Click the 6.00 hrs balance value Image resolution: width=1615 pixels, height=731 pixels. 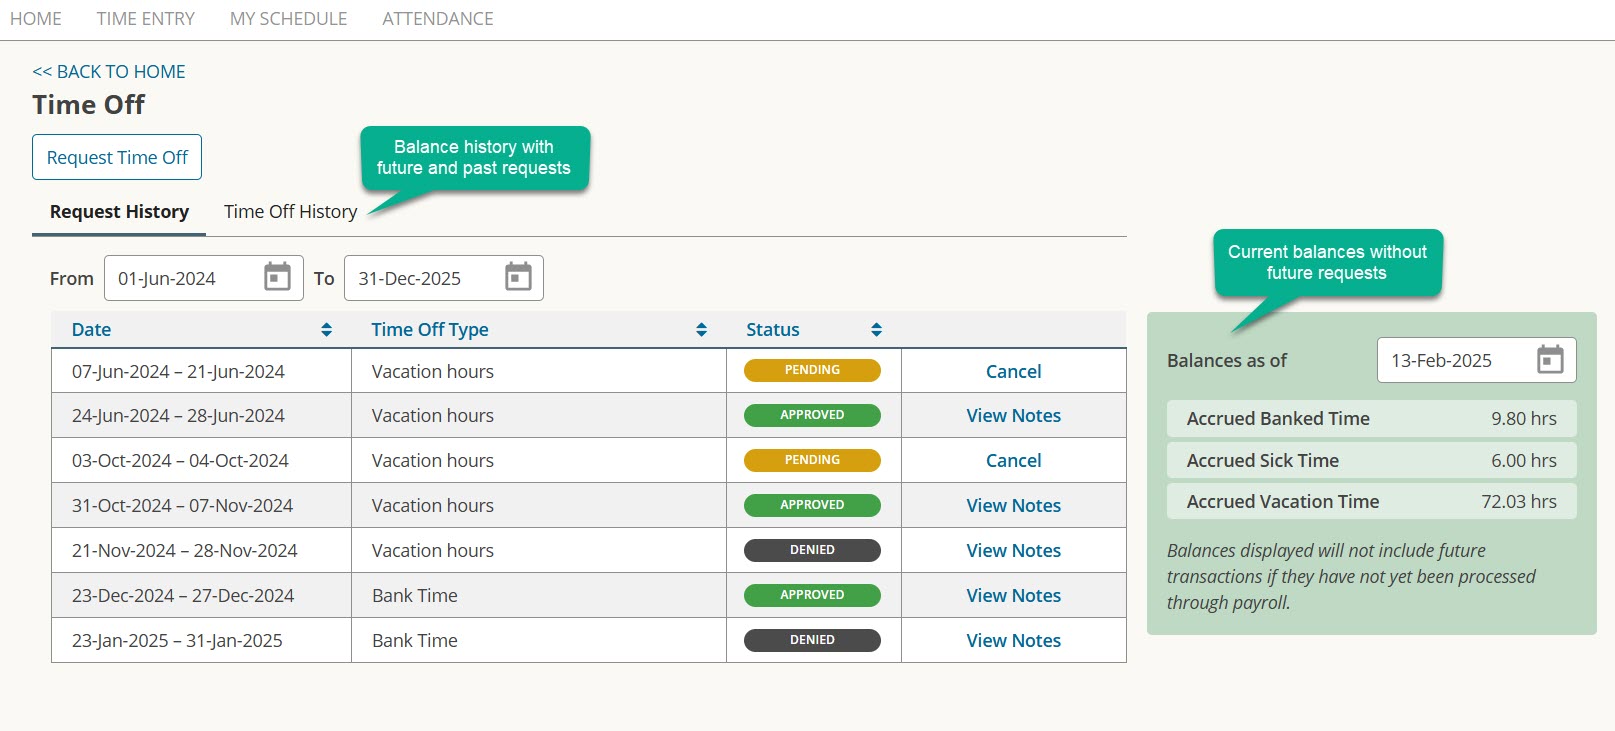[1523, 461]
